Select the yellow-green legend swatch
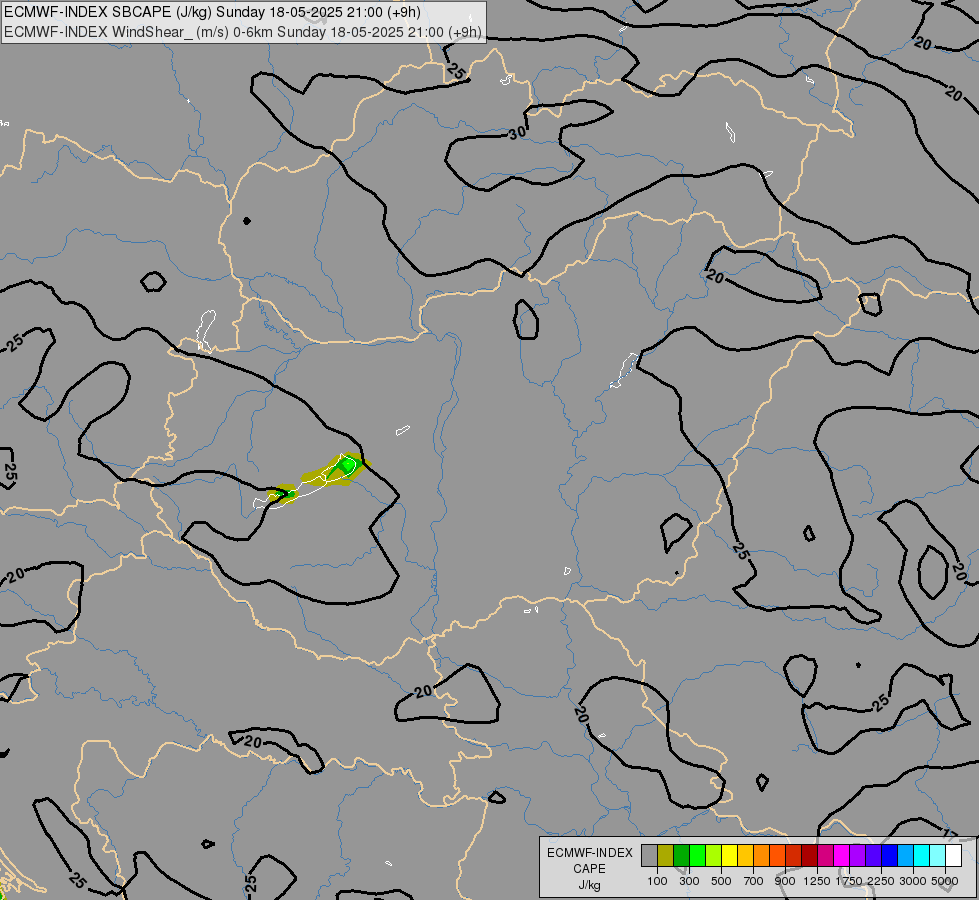Viewport: 979px width, 900px height. pos(714,856)
